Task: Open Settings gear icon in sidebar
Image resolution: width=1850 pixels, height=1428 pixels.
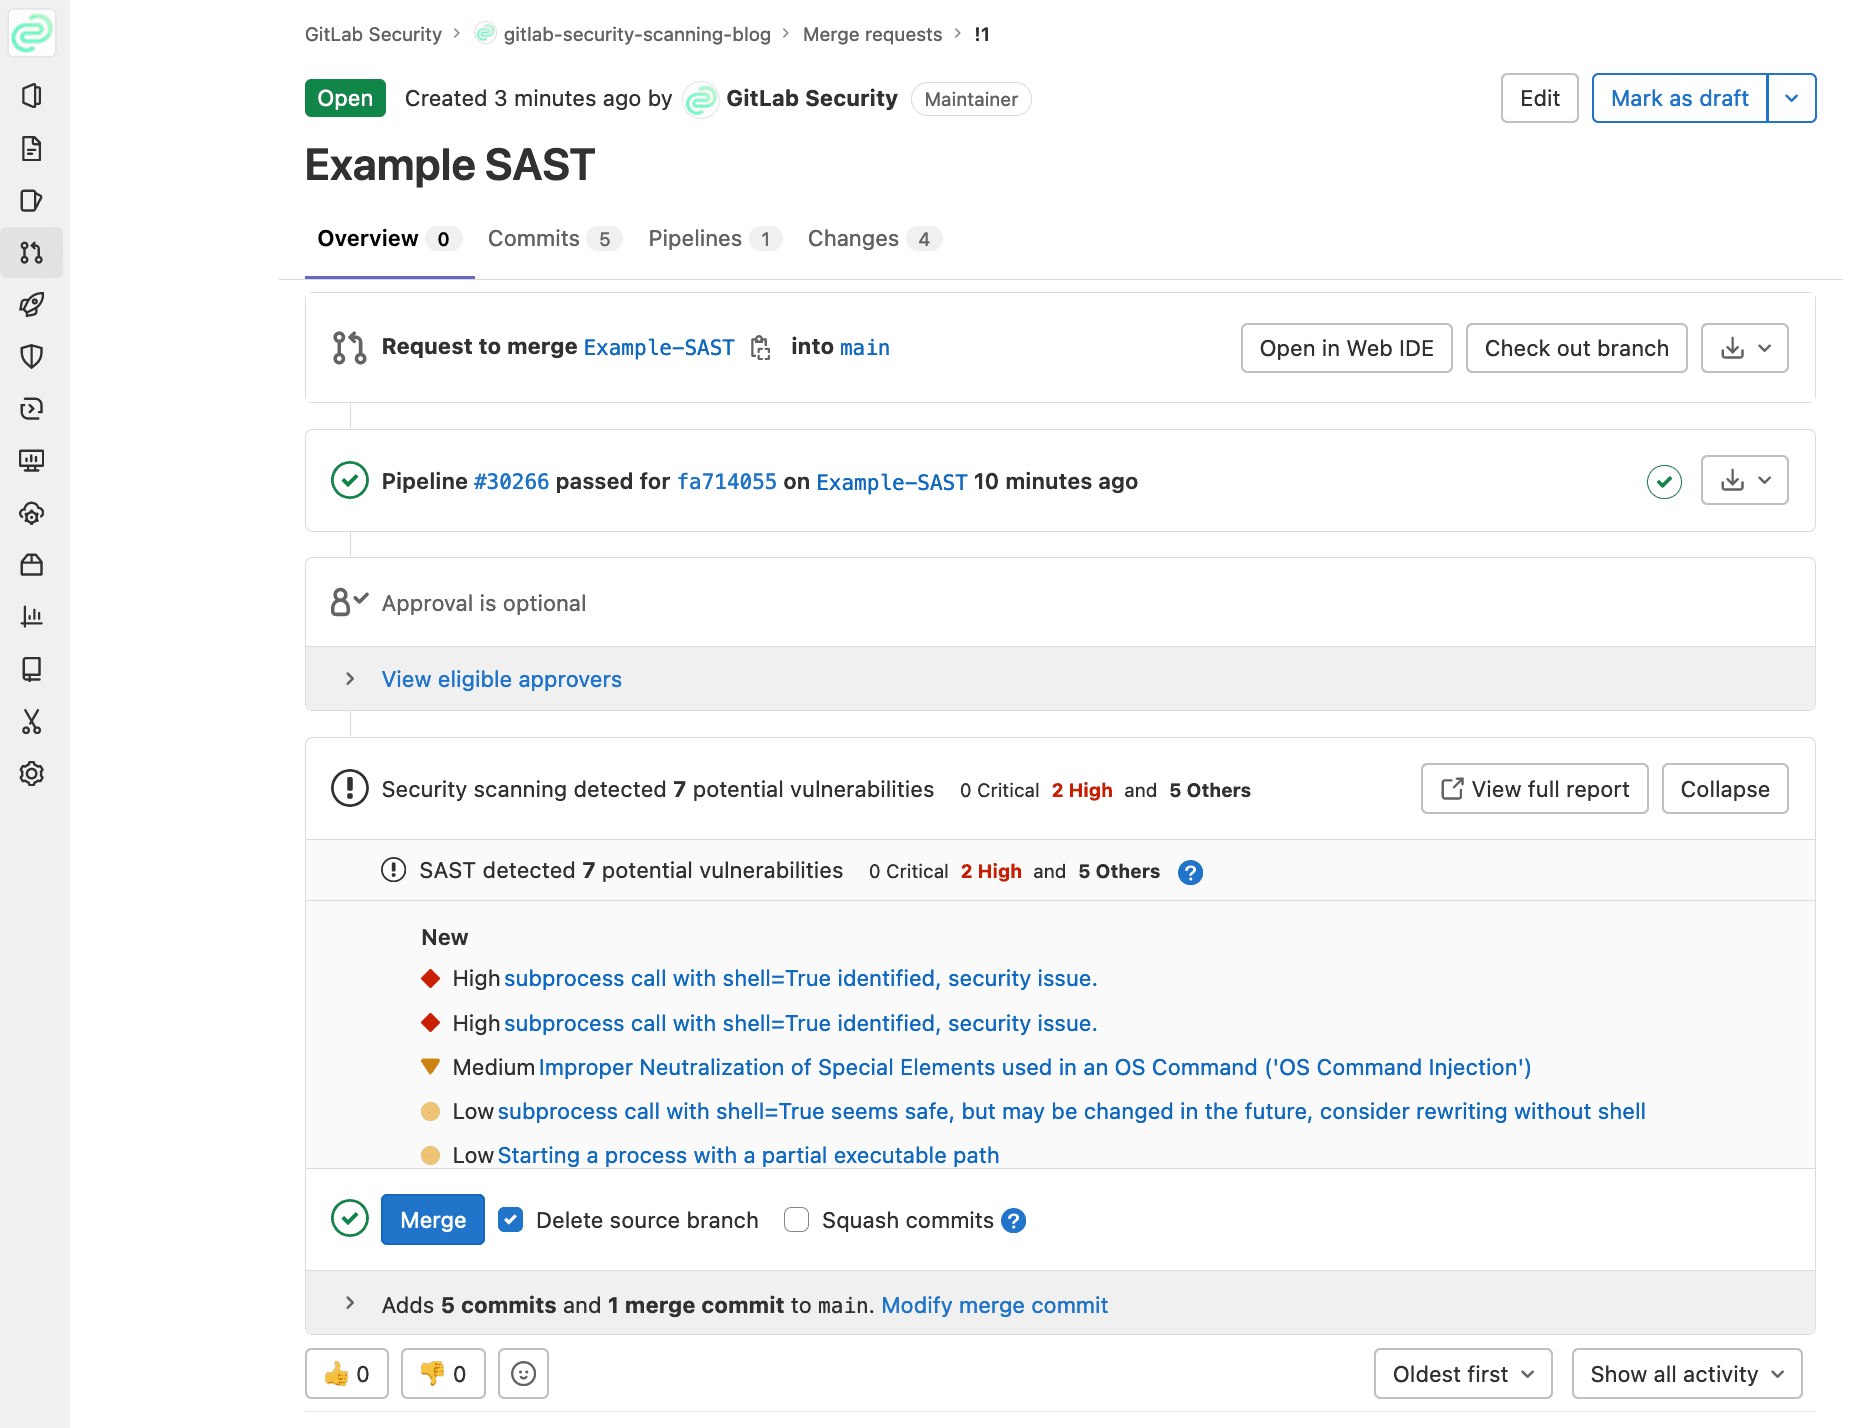Action: point(32,773)
